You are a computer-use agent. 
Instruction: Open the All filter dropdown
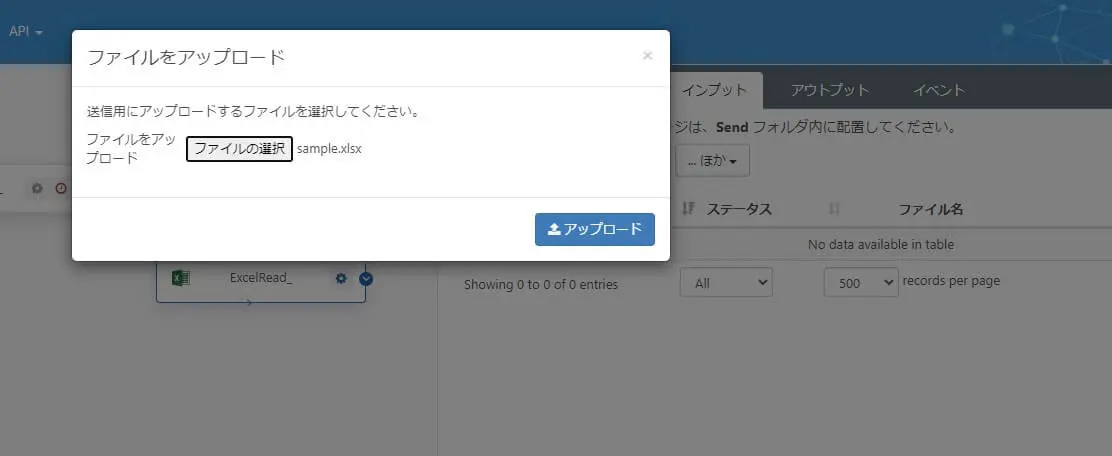[726, 283]
